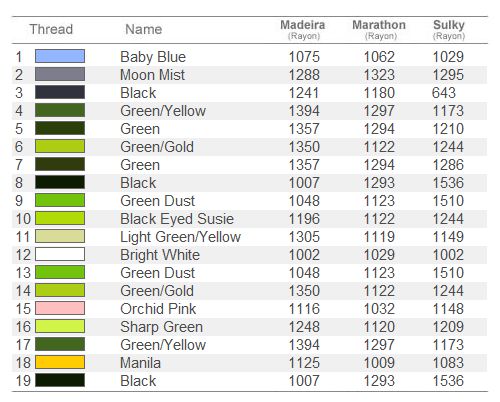Click the Marathon (Rayon) column header
This screenshot has width=500, height=402.
click(x=379, y=29)
